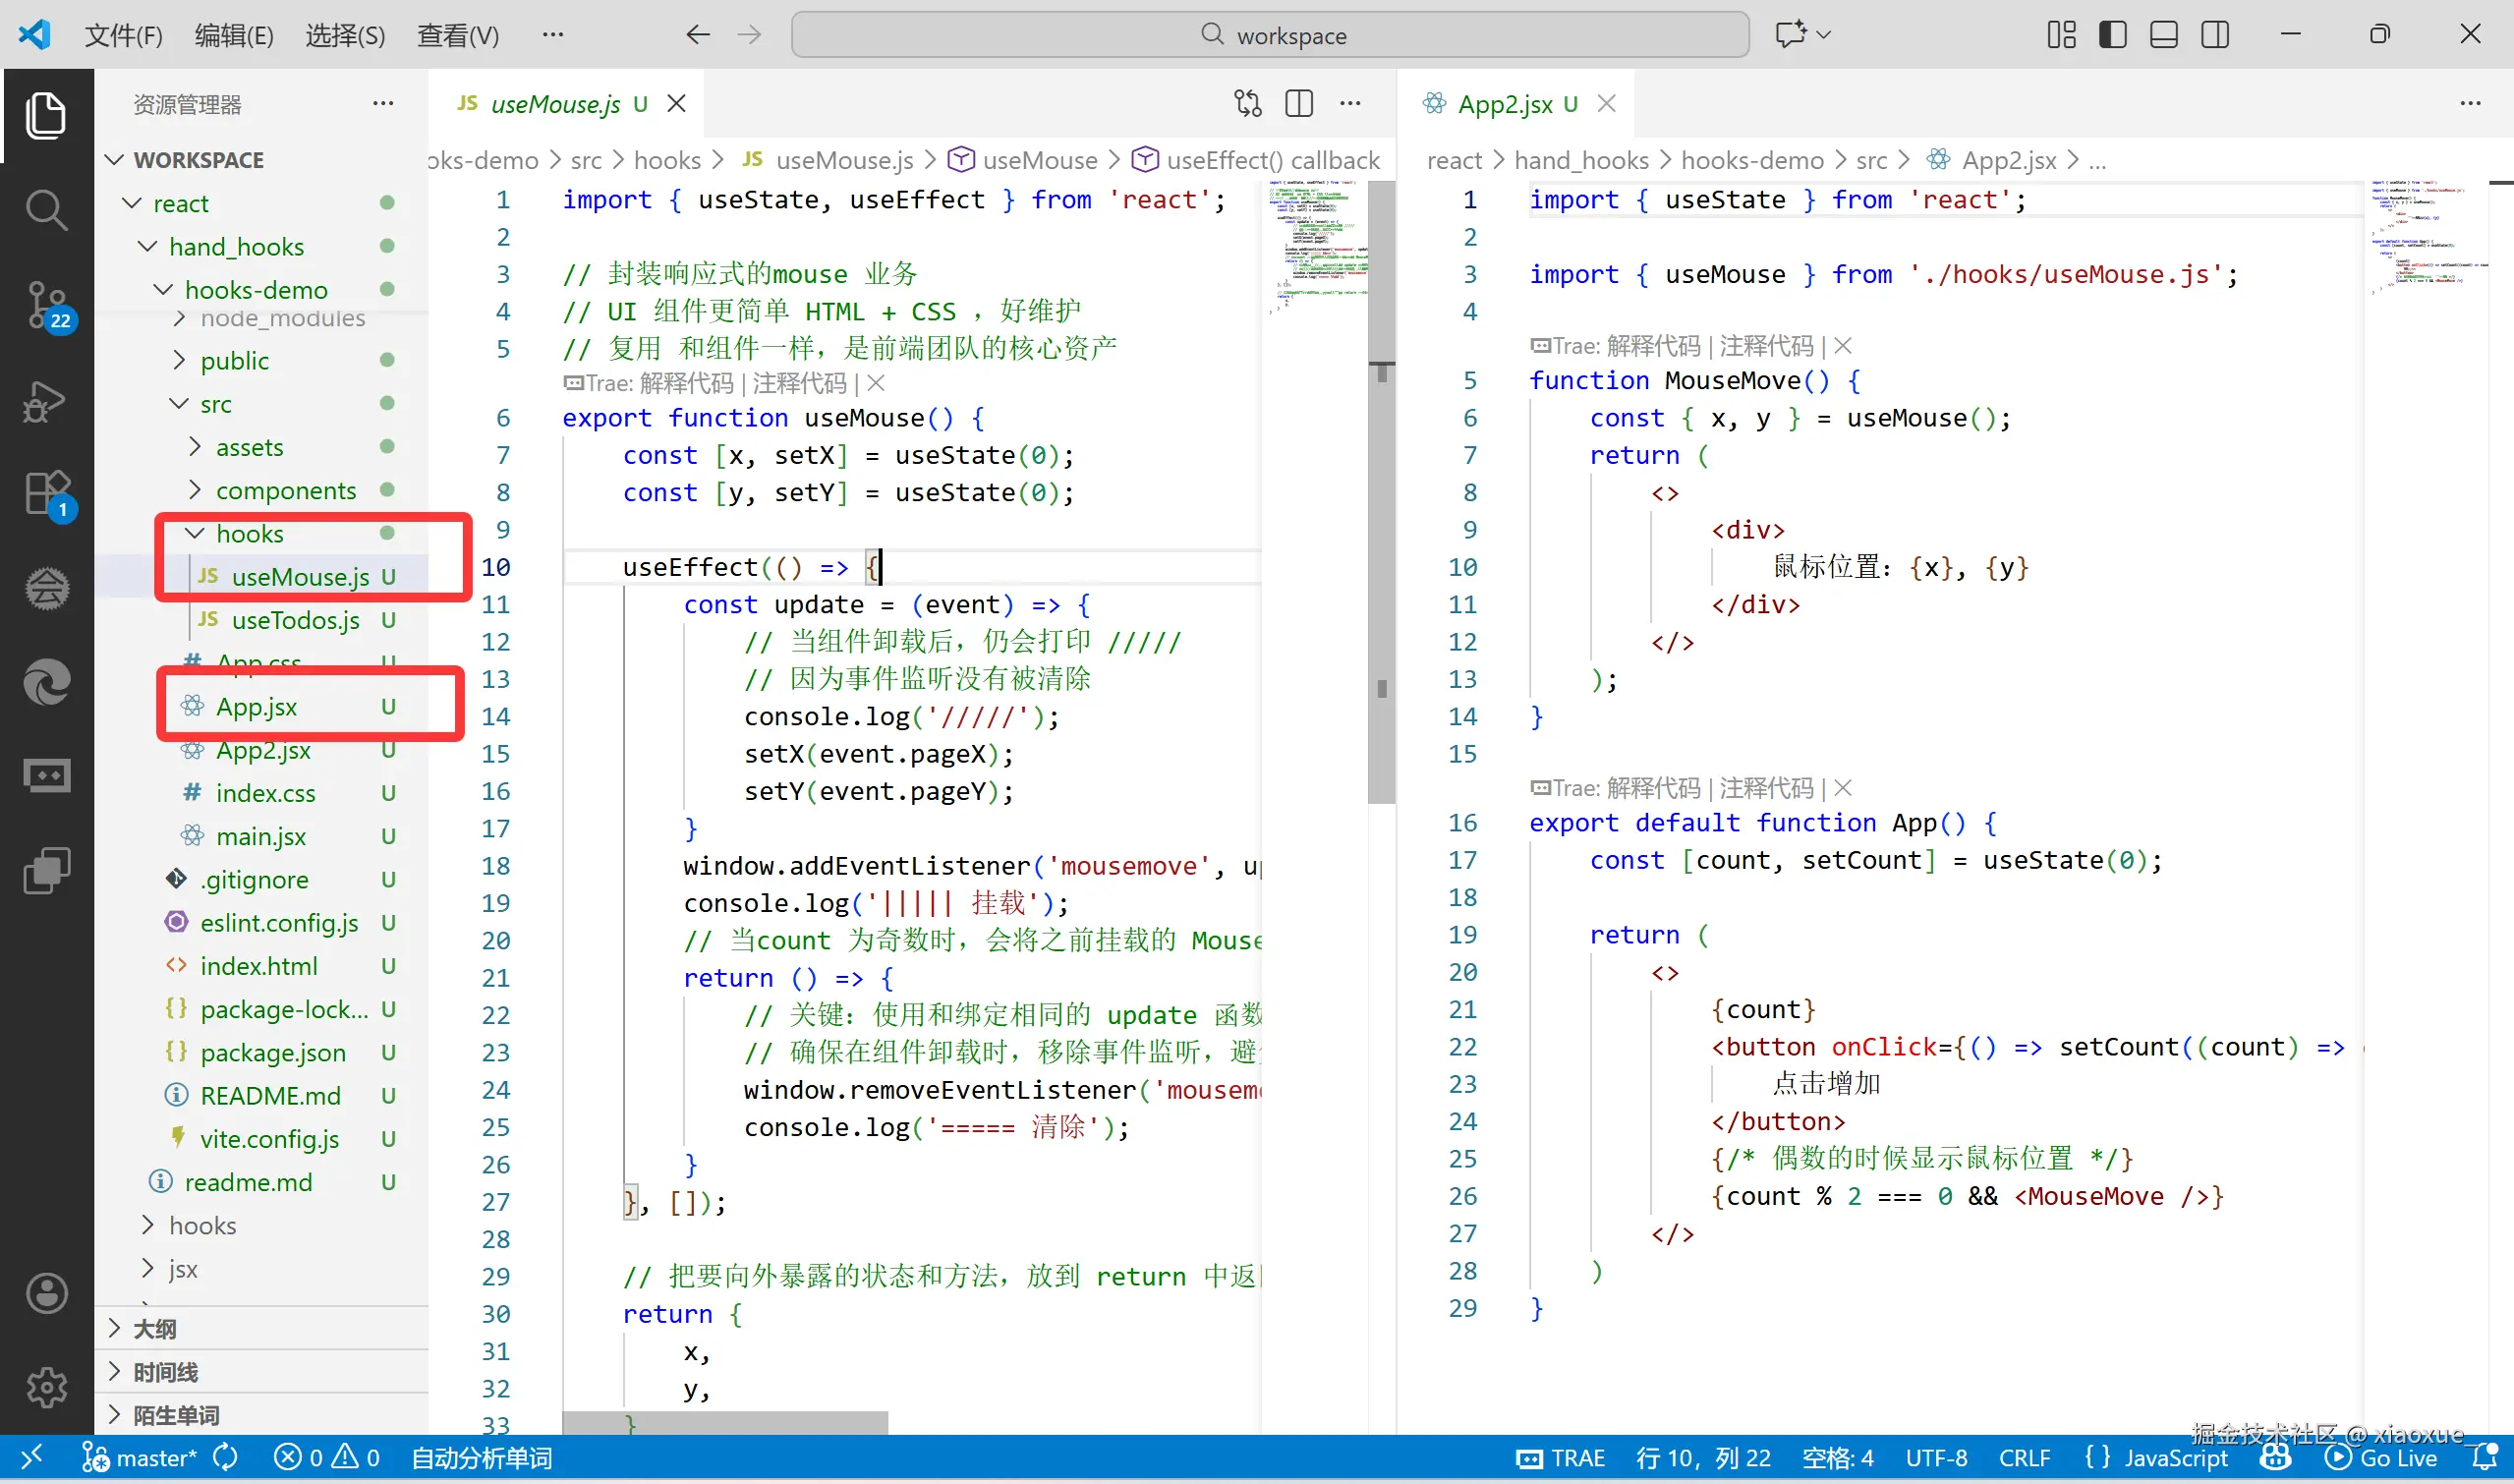Click the open changes compare icon

pos(1248,103)
